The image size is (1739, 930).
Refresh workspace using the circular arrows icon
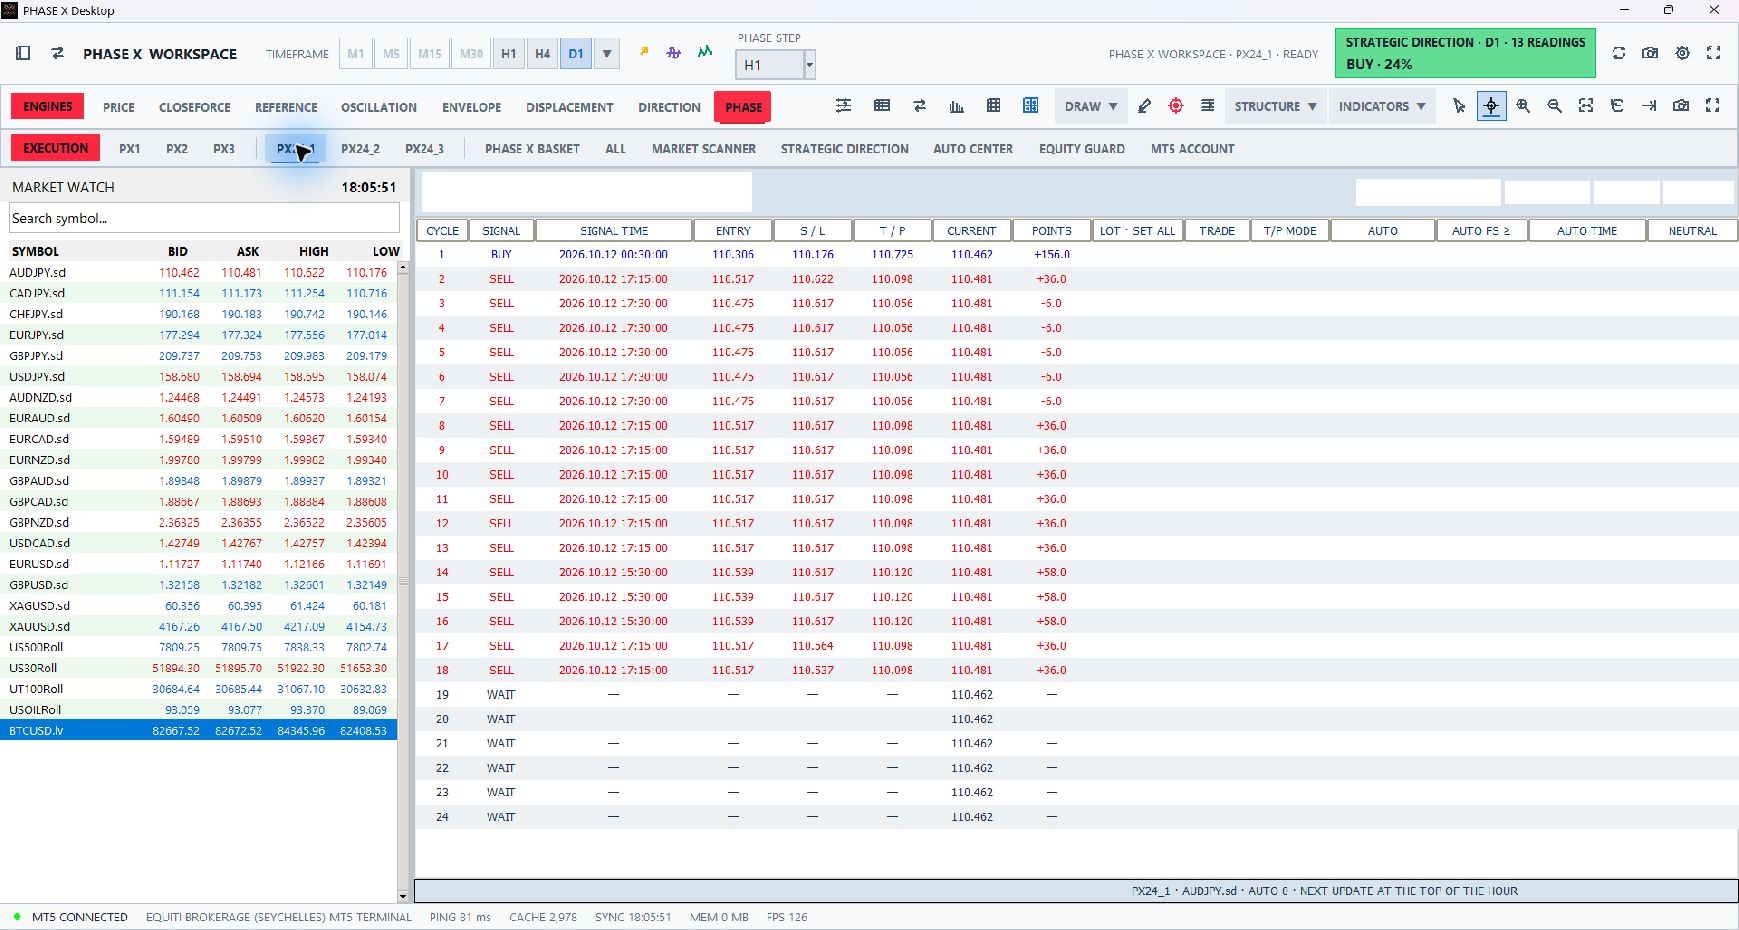click(x=1619, y=53)
